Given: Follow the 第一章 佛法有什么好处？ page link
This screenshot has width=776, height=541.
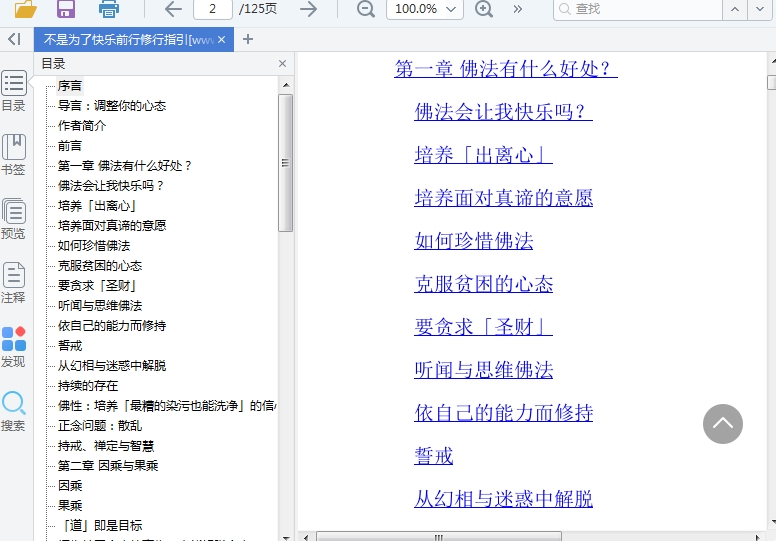Looking at the screenshot, I should point(506,69).
